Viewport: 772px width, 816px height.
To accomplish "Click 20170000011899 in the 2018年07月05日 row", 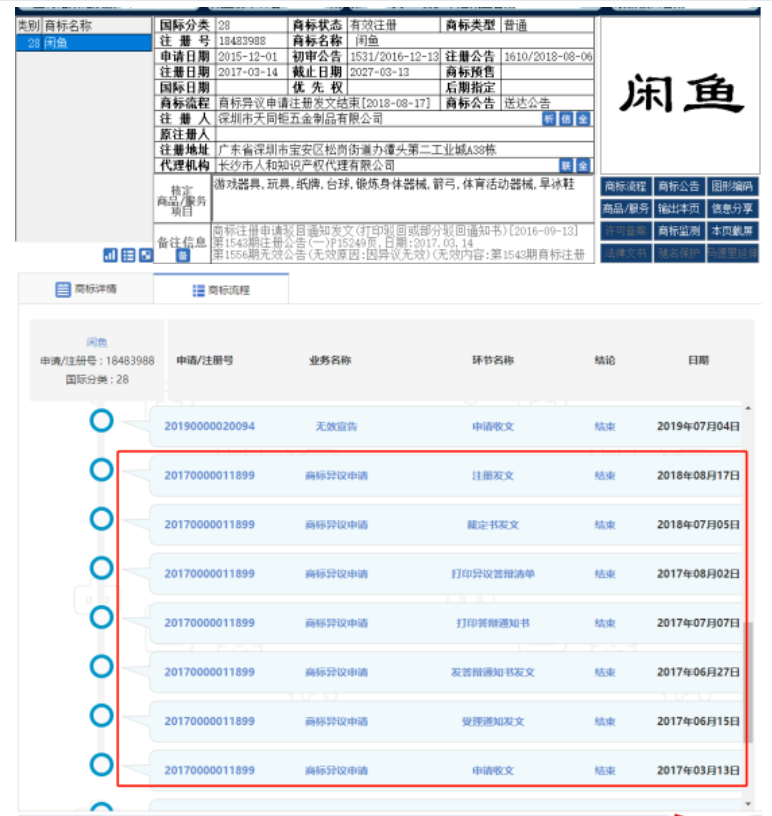I will point(210,525).
